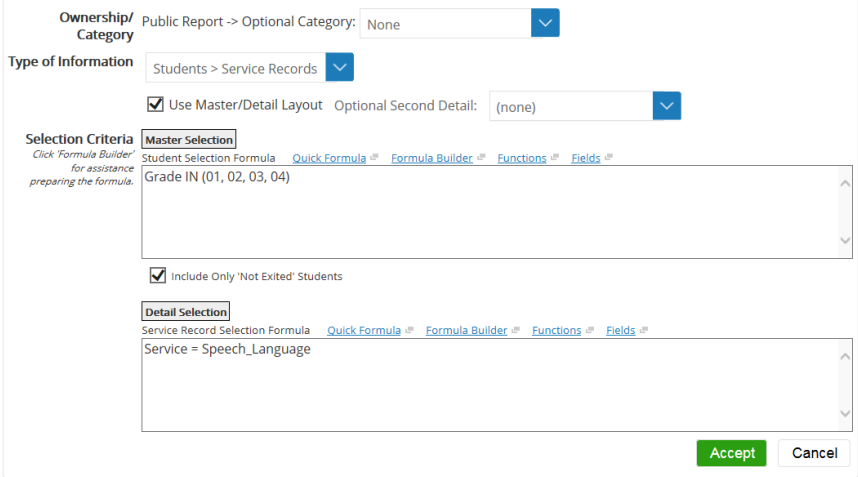
Task: Expand the Type of Information dropdown
Action: [x=340, y=68]
